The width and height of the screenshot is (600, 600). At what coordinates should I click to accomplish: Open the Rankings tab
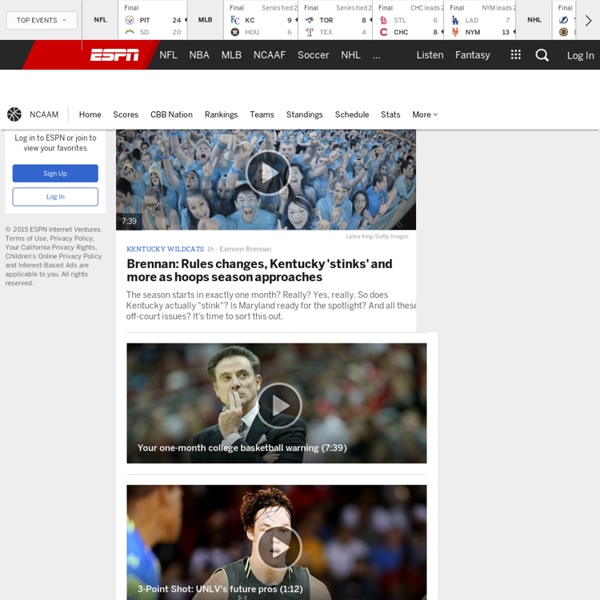(221, 115)
